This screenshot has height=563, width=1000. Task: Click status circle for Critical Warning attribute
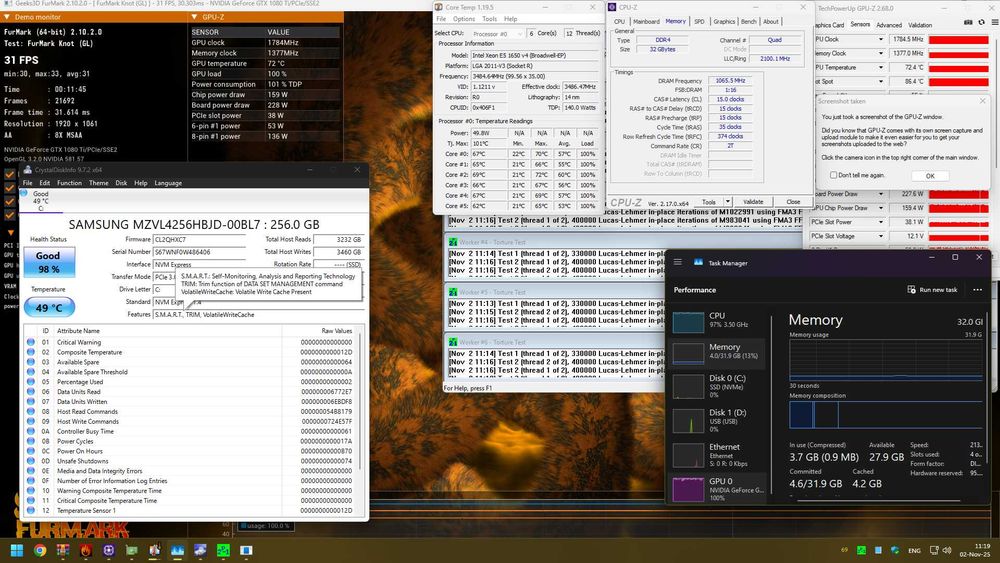tap(31, 342)
